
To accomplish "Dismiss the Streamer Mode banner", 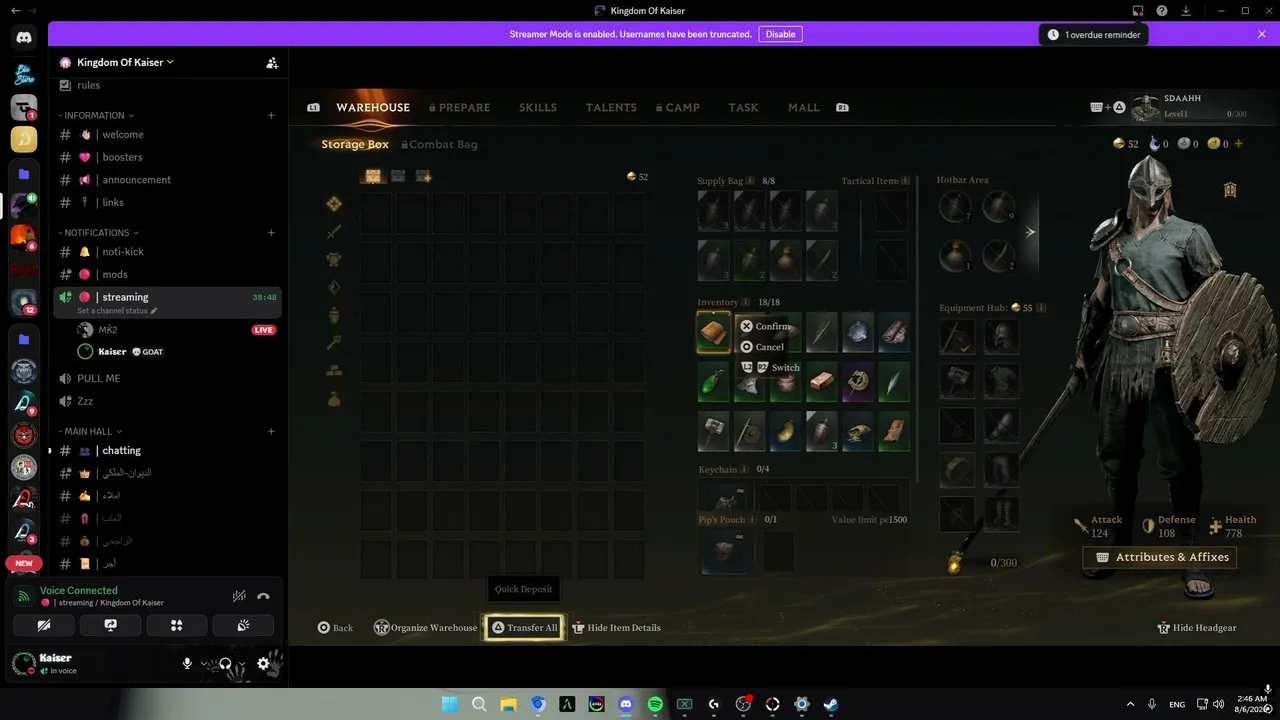I will pyautogui.click(x=1262, y=34).
